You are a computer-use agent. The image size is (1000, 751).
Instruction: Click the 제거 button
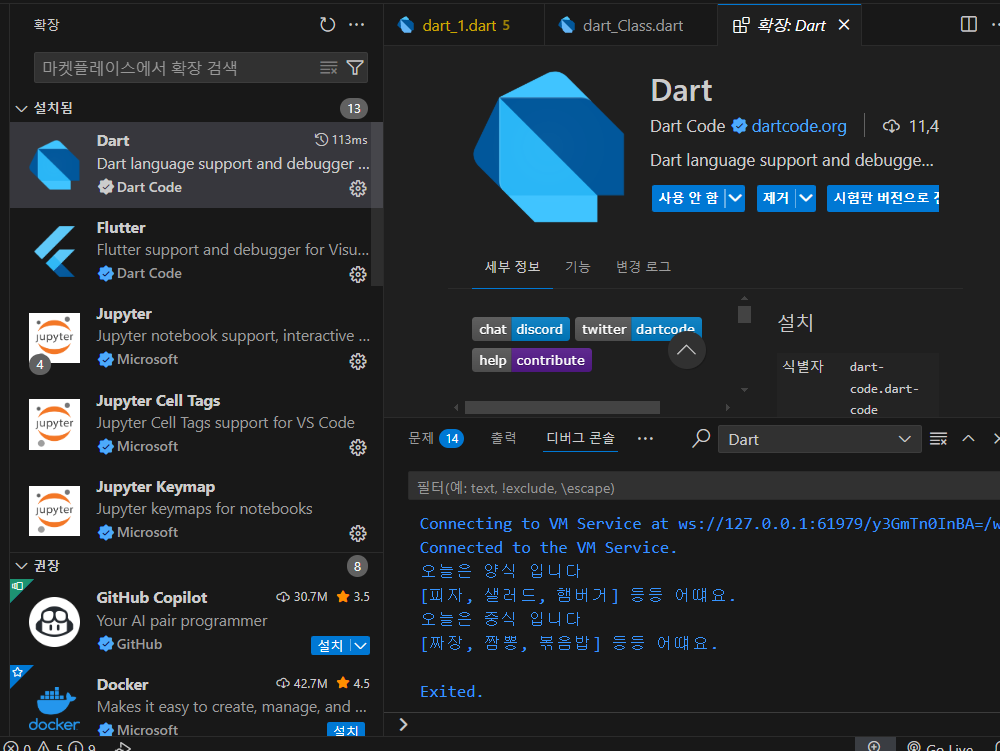point(776,198)
